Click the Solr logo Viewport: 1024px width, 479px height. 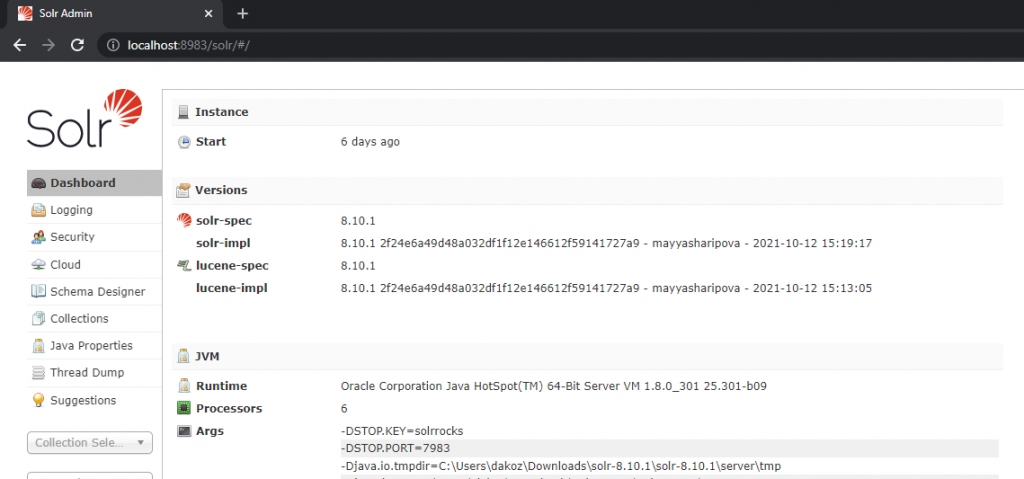(x=85, y=119)
